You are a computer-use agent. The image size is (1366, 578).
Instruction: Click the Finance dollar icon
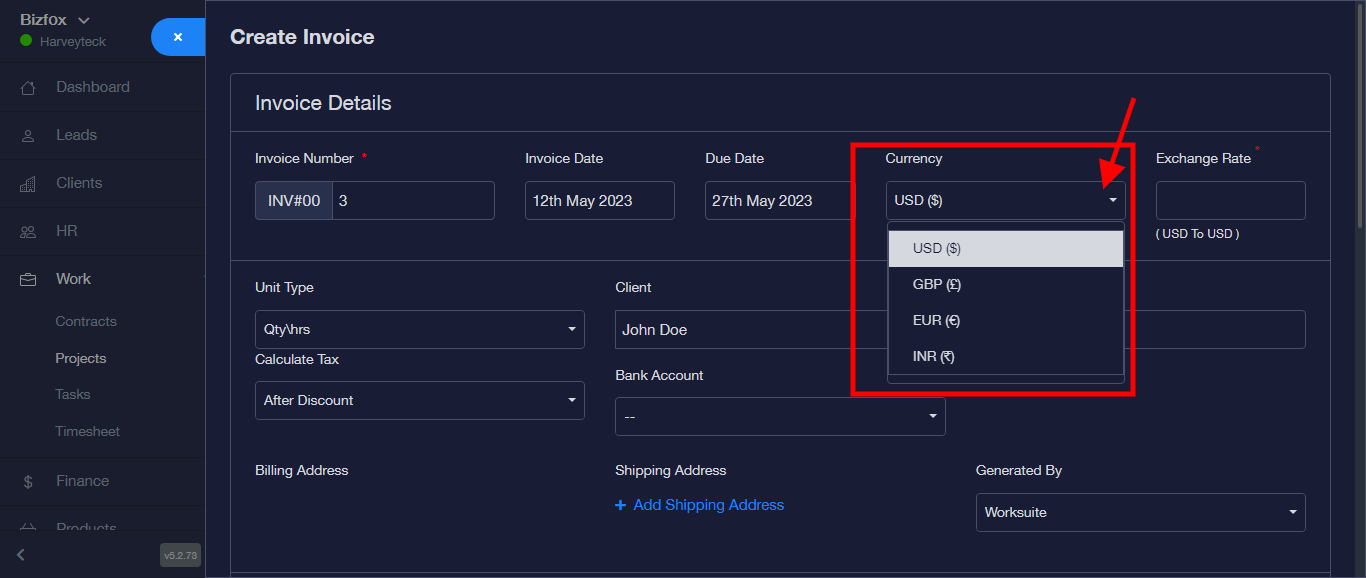29,482
